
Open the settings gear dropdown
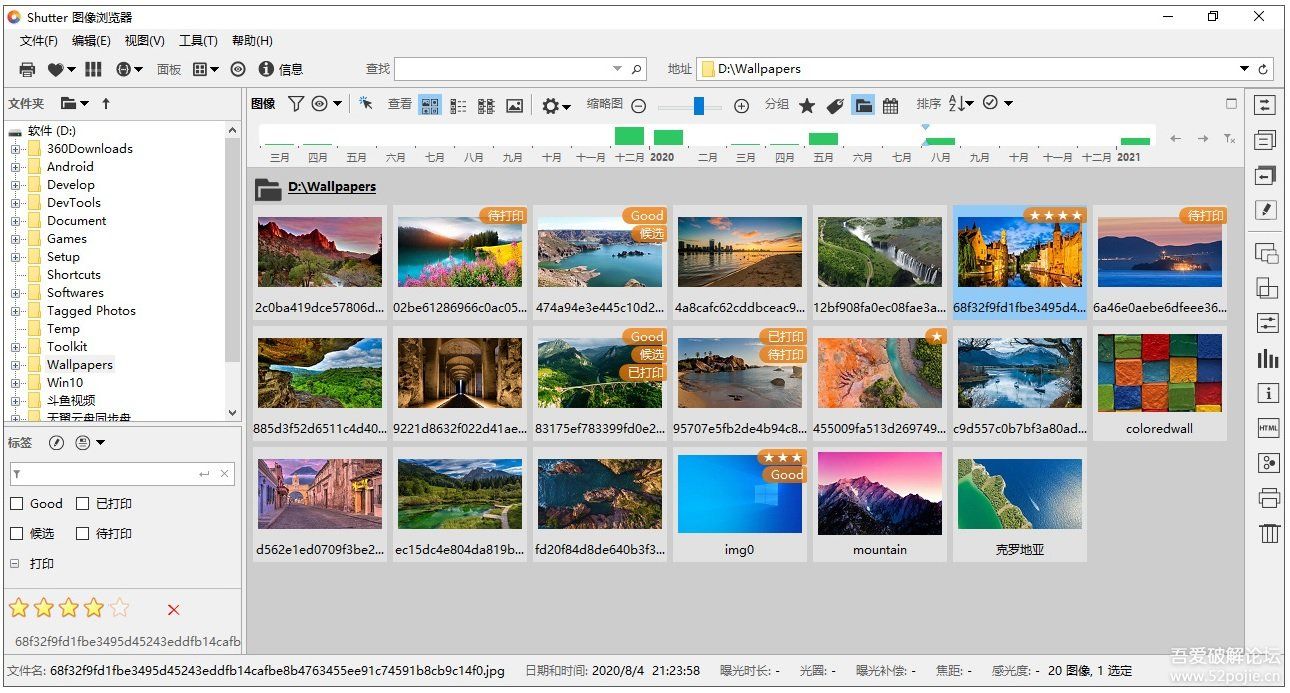(x=555, y=105)
